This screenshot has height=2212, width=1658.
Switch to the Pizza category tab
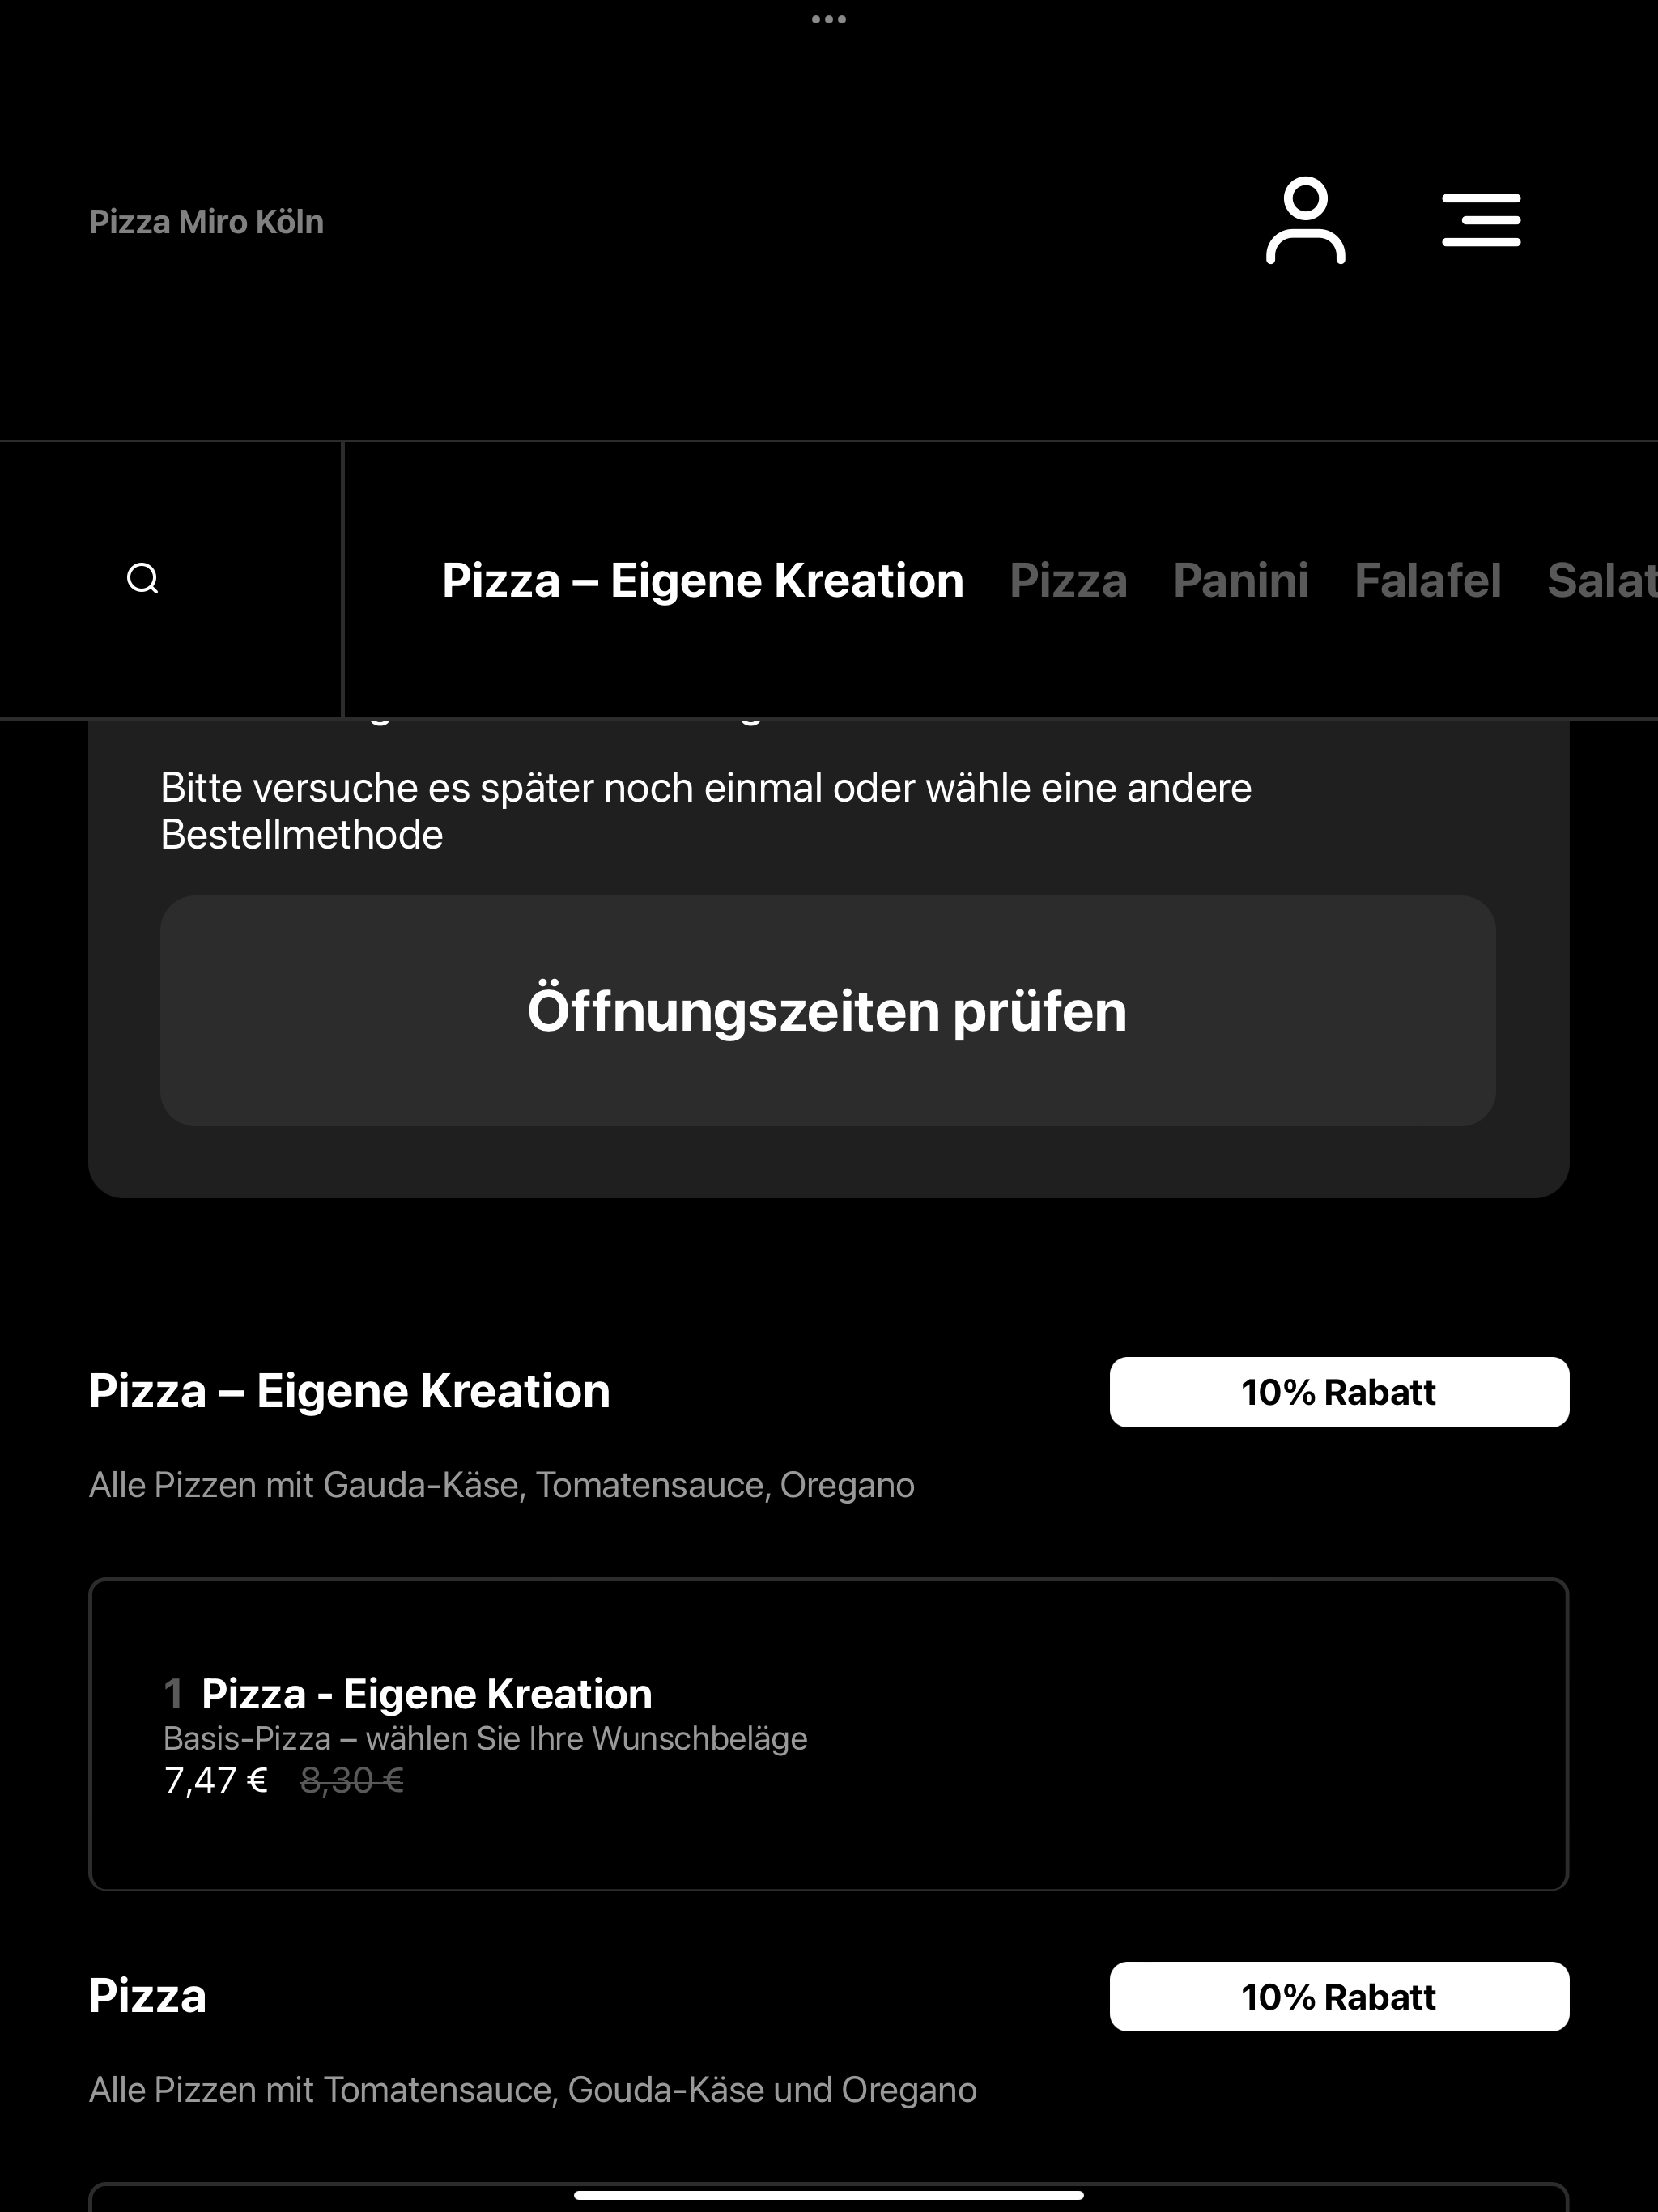[x=1068, y=580]
